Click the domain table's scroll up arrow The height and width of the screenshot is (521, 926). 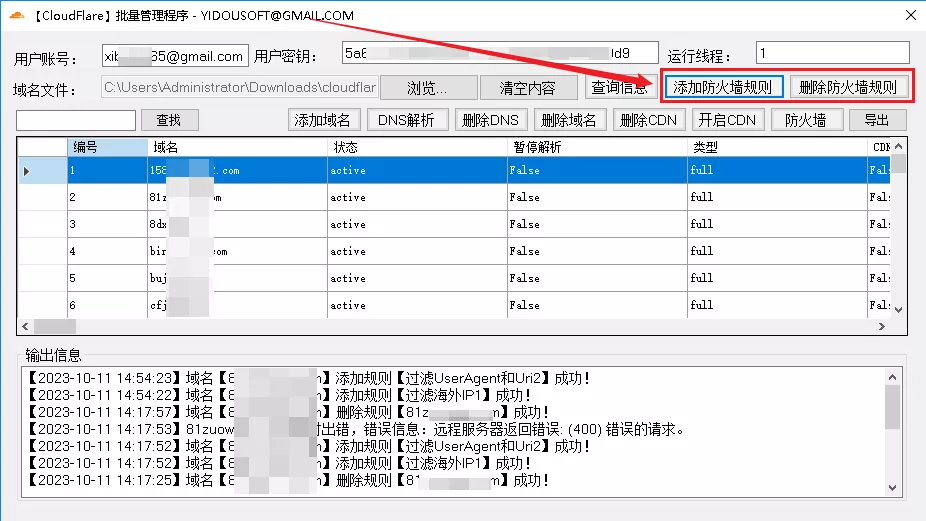pyautogui.click(x=898, y=146)
